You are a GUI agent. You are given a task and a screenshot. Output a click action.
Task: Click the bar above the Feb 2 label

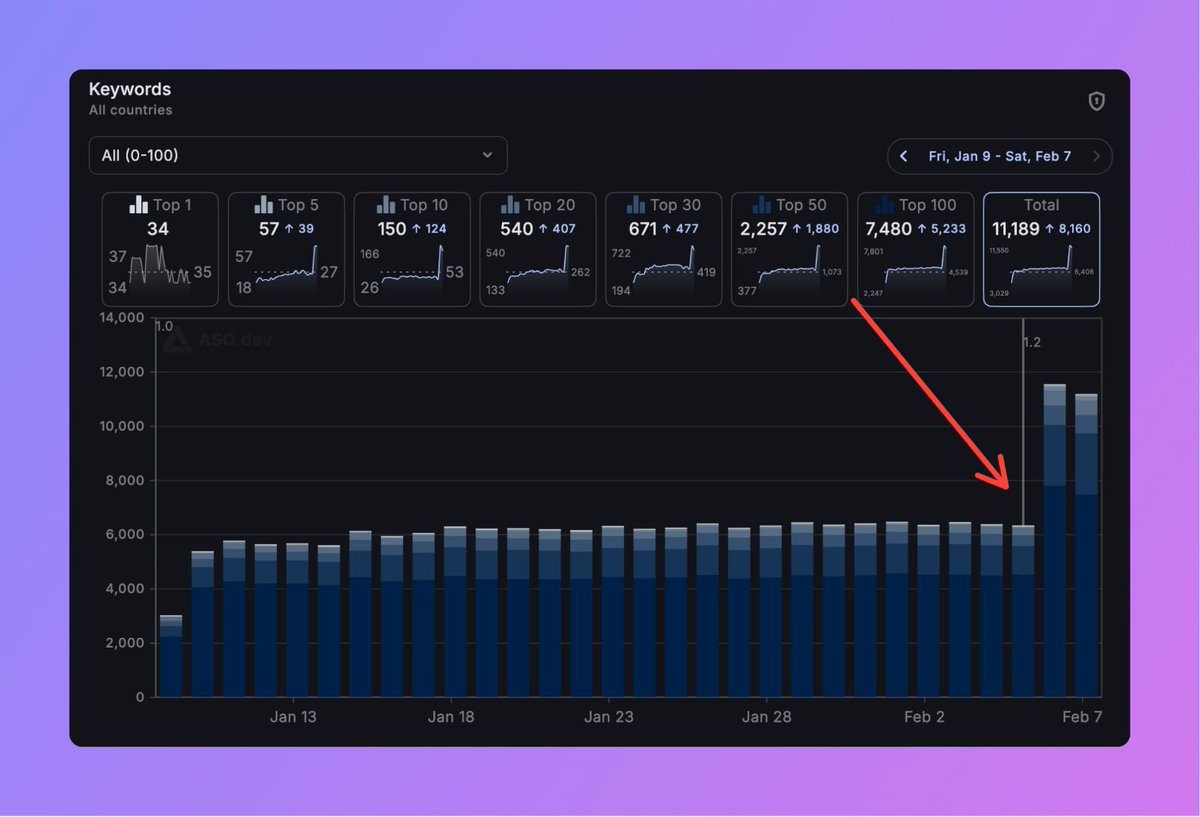click(x=928, y=611)
